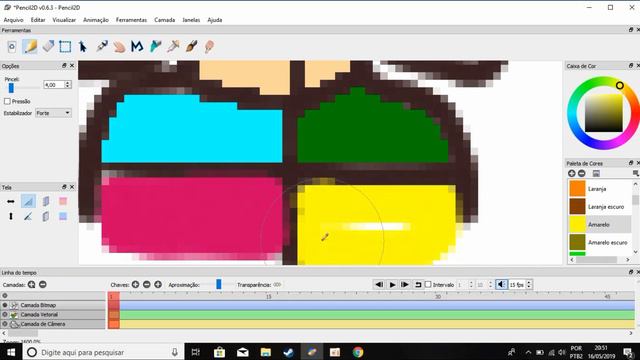
Task: Click the last Chaves plus button
Action: click(x=158, y=284)
